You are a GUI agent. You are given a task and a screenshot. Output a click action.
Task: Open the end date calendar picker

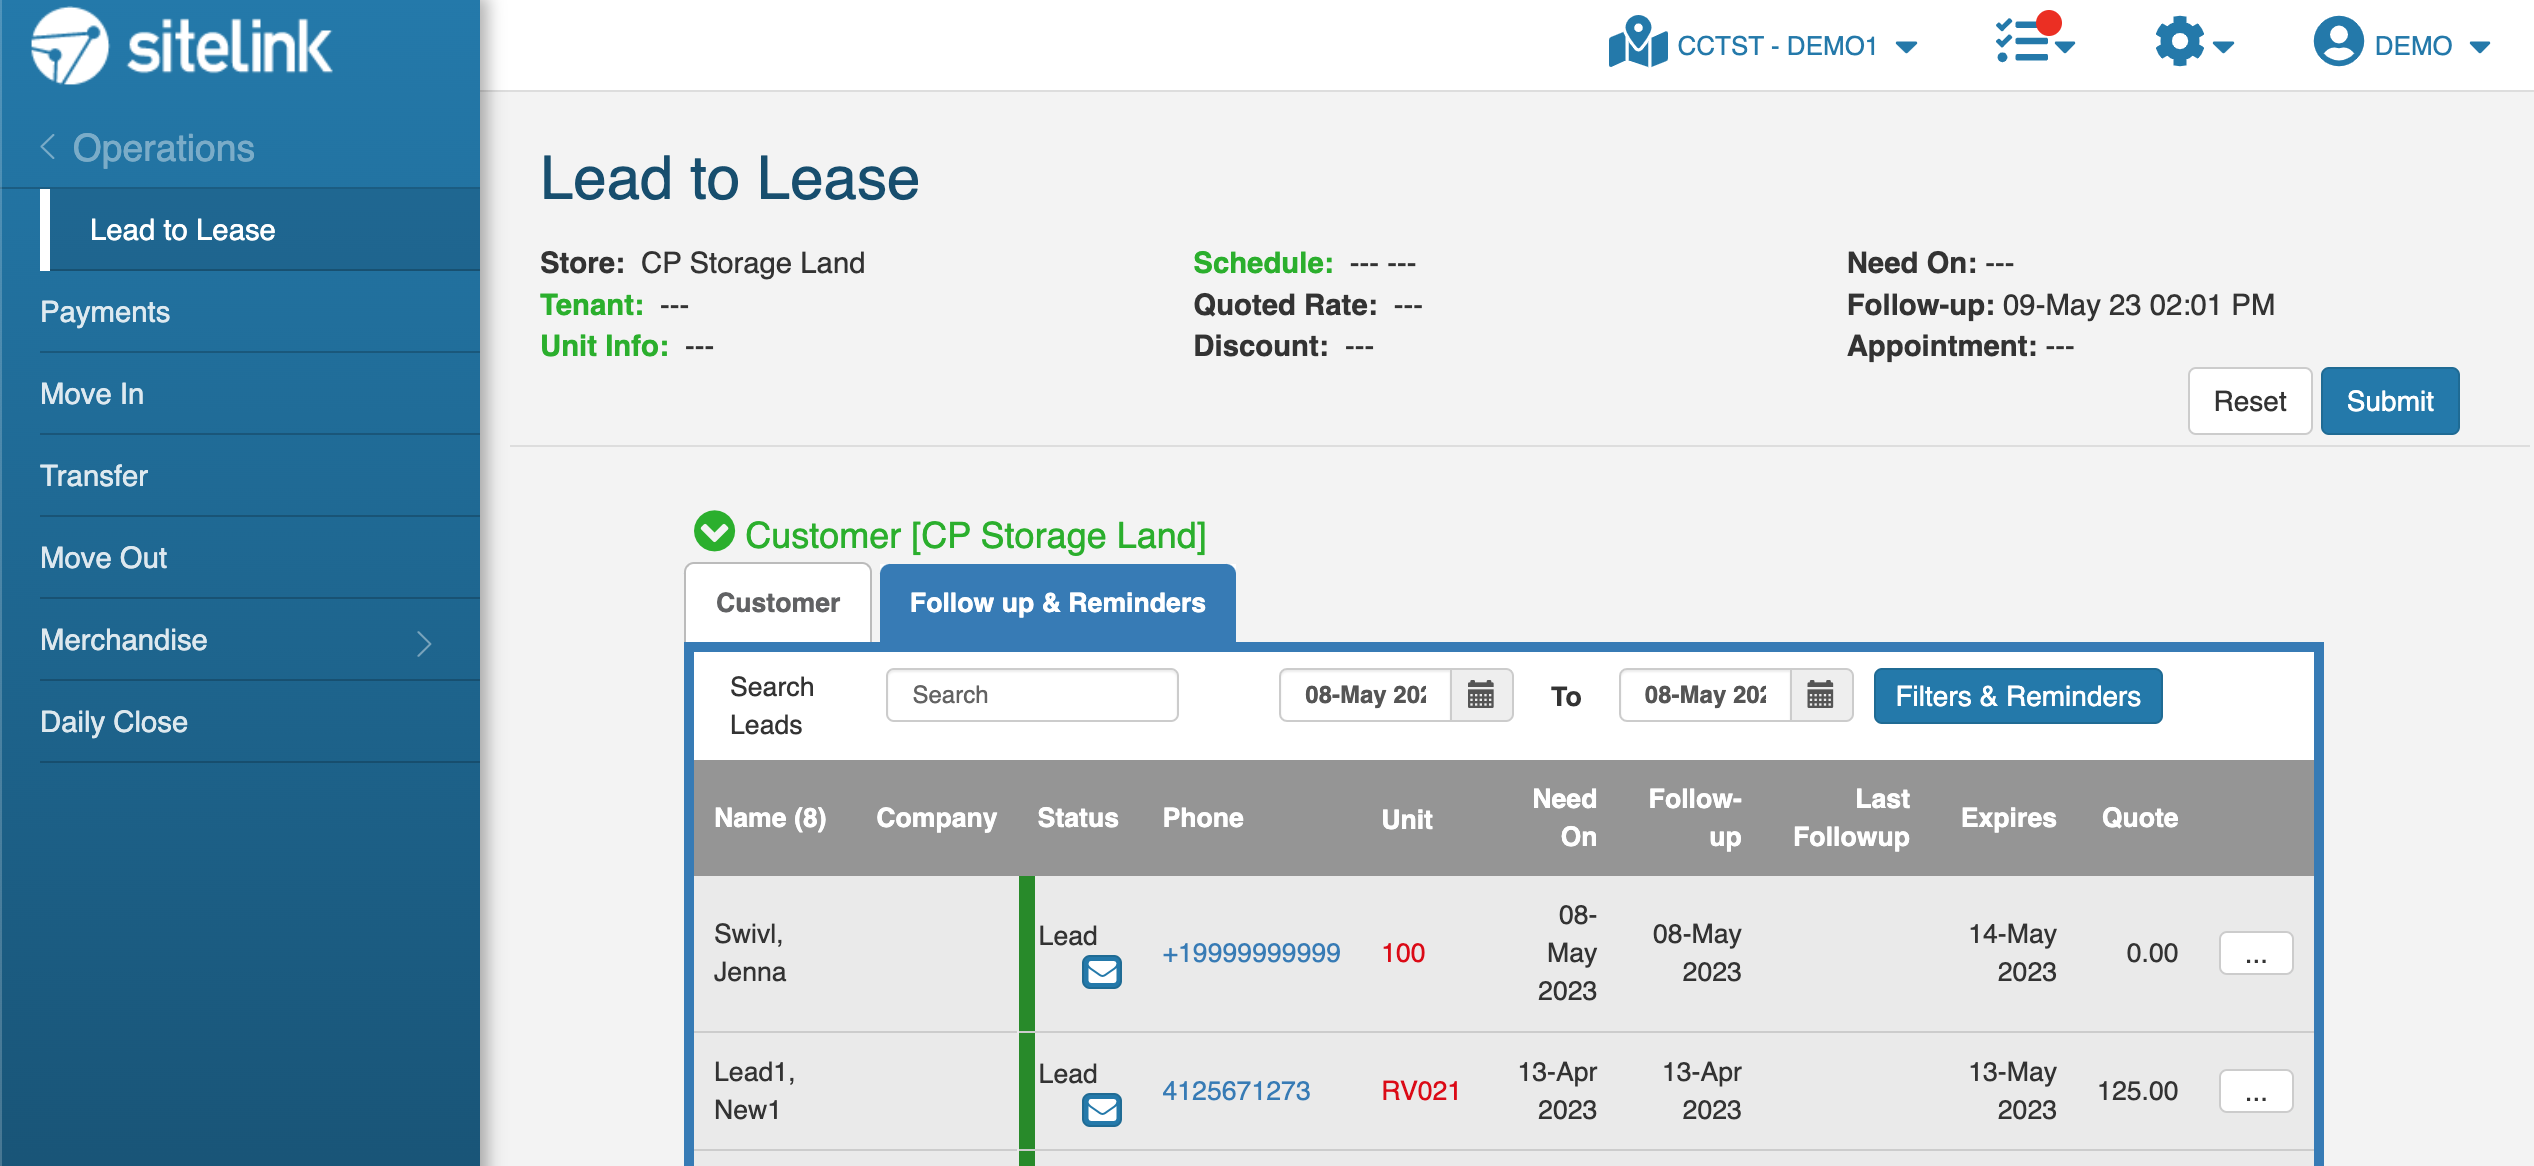(x=1820, y=695)
